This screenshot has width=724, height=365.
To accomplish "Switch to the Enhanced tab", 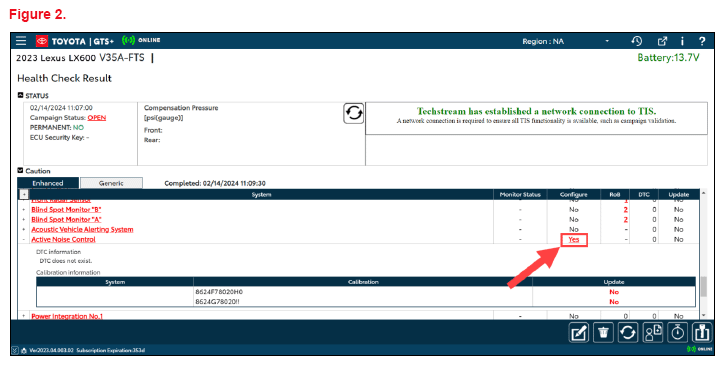I will (48, 183).
